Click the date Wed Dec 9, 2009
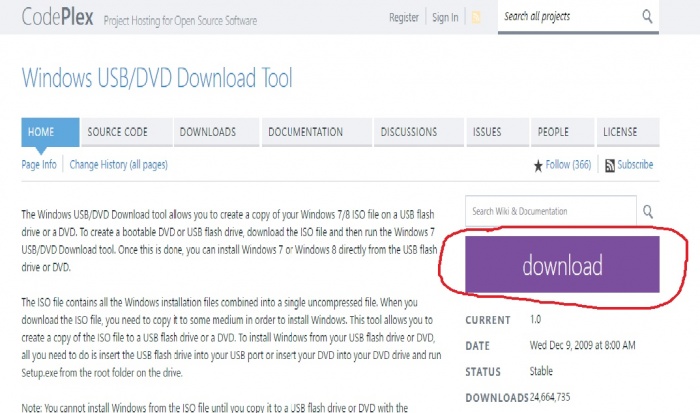Image resolution: width=700 pixels, height=413 pixels. [x=582, y=345]
